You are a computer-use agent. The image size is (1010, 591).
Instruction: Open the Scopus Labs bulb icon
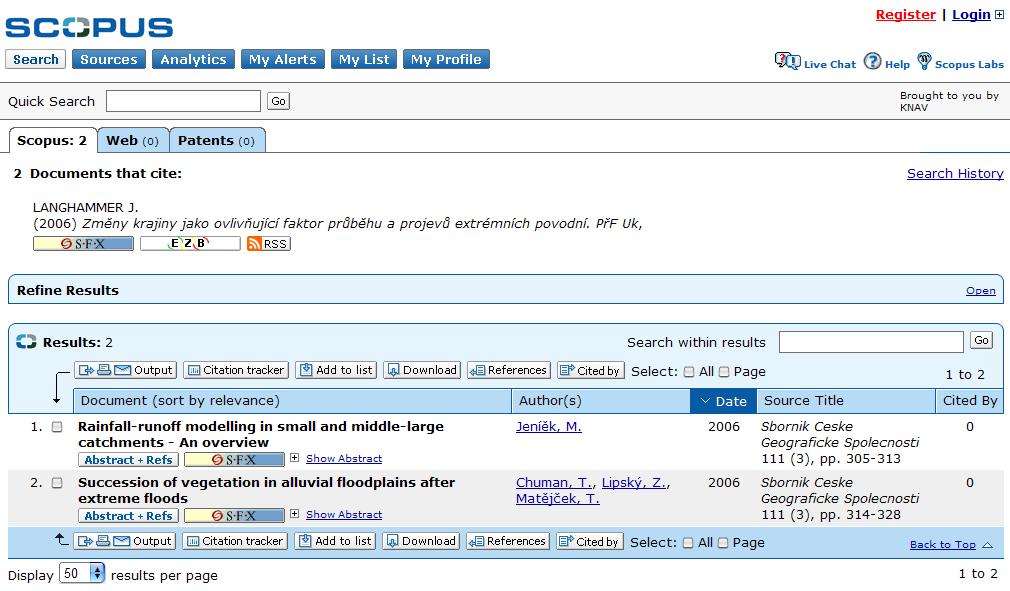tap(924, 61)
